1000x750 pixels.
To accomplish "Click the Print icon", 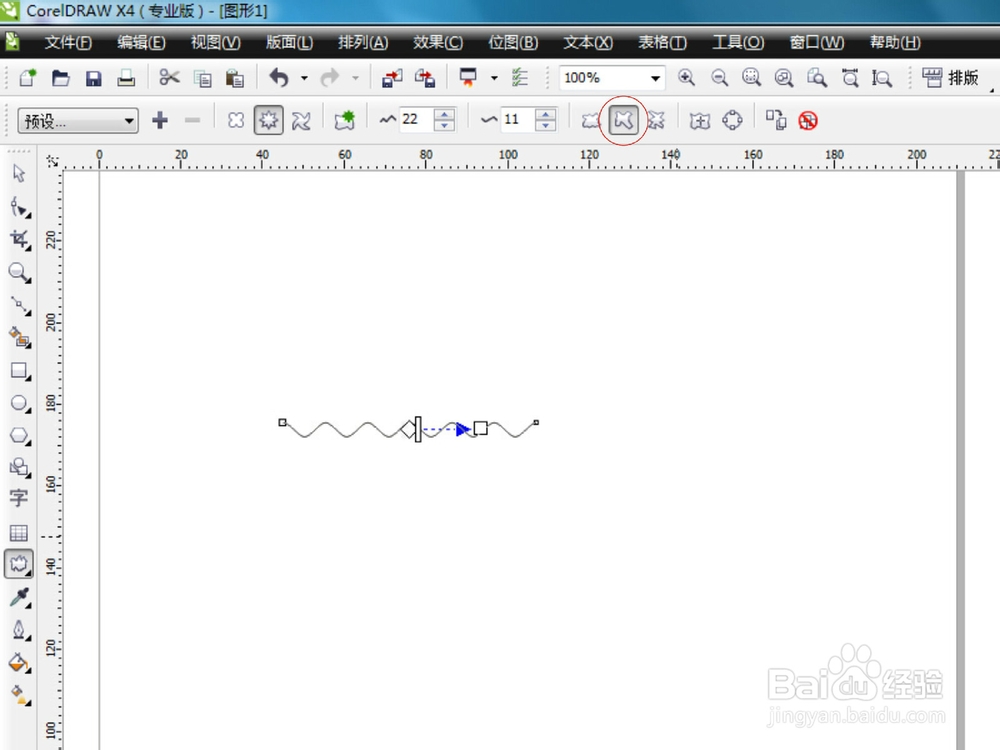I will (126, 78).
